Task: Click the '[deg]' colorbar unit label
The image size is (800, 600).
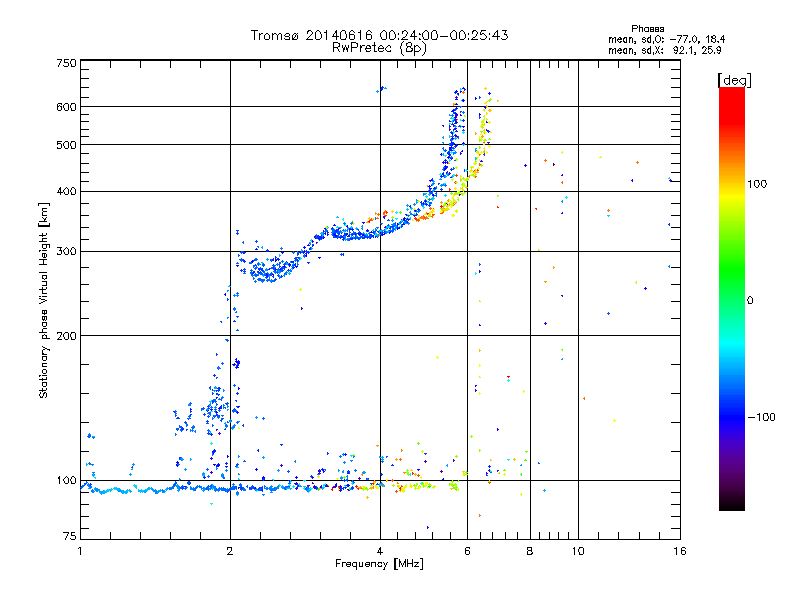Action: (734, 80)
